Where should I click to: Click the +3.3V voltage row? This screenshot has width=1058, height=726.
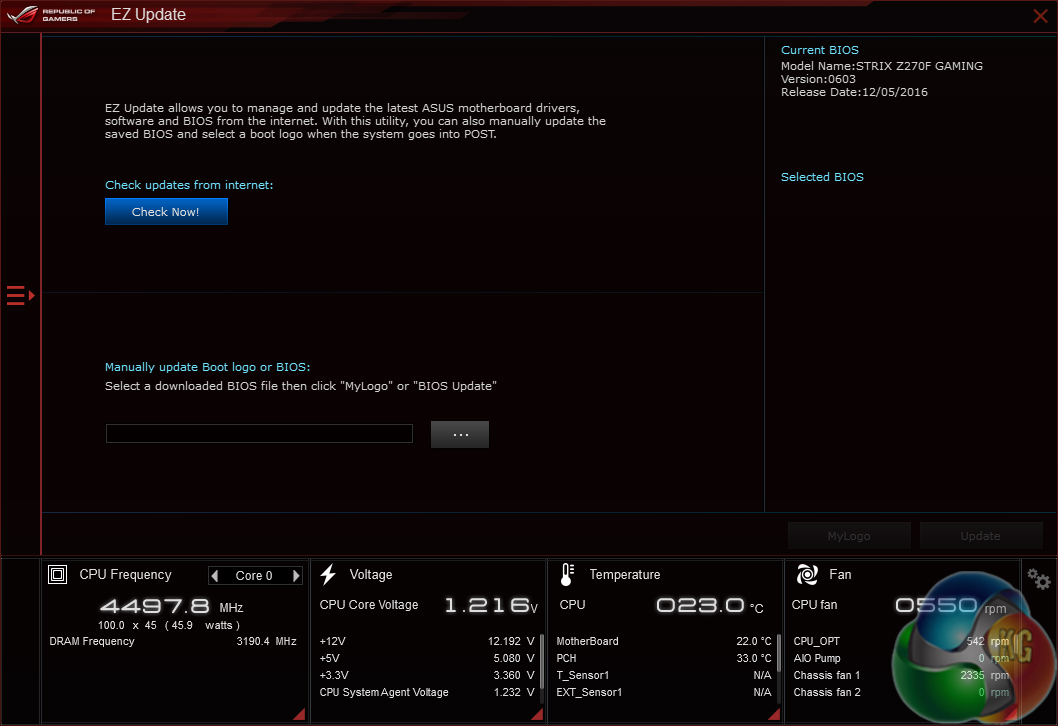coord(427,675)
